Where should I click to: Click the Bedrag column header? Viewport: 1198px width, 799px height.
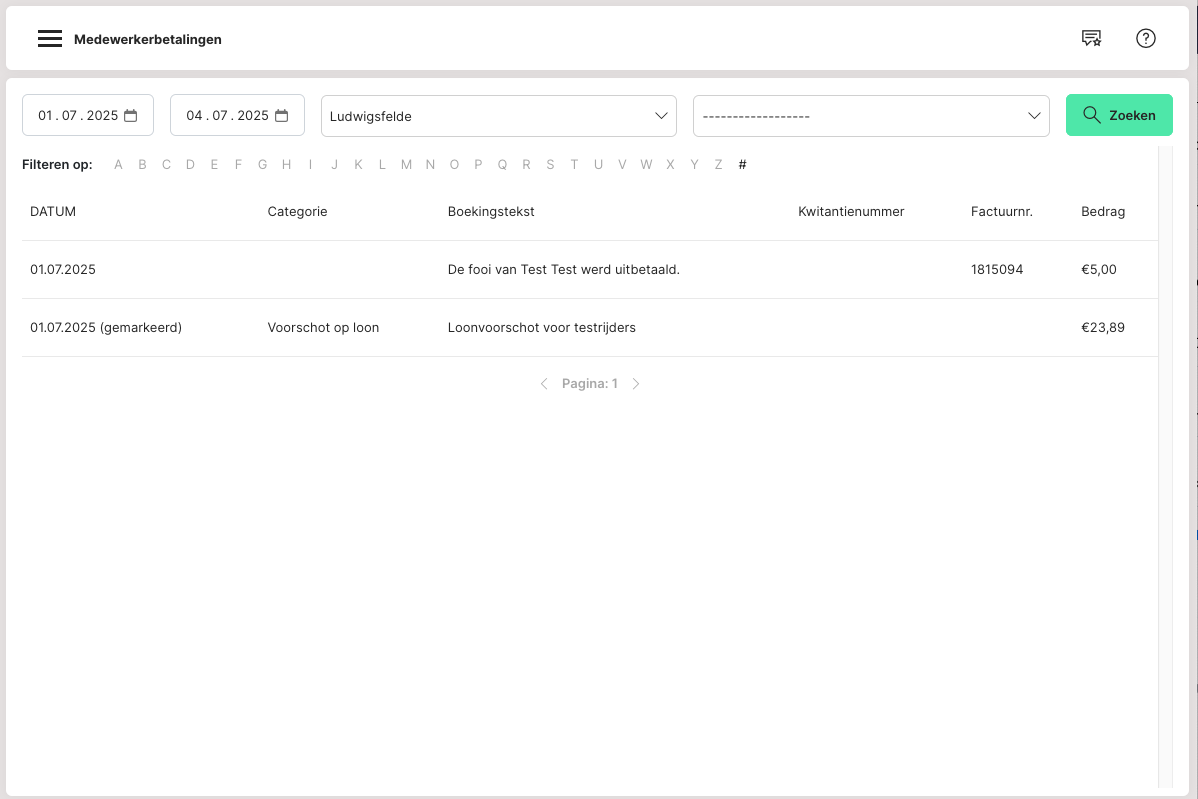(1102, 212)
